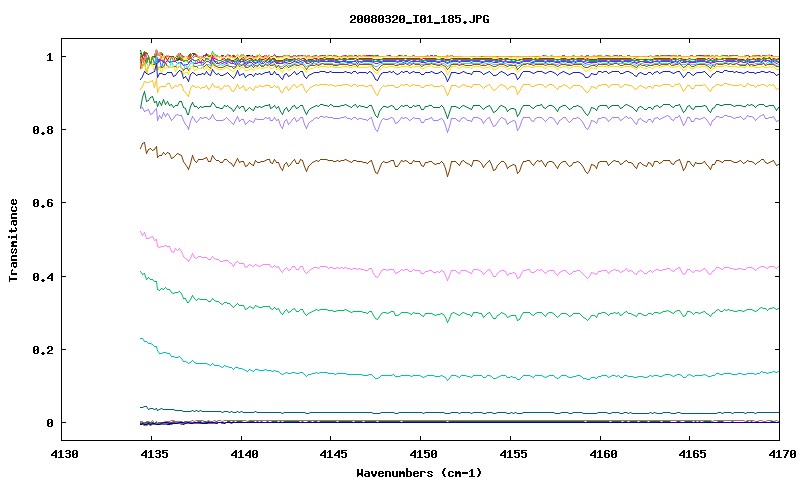Click the 4160 x-axis tick label
800x480 pixels.
tap(603, 454)
